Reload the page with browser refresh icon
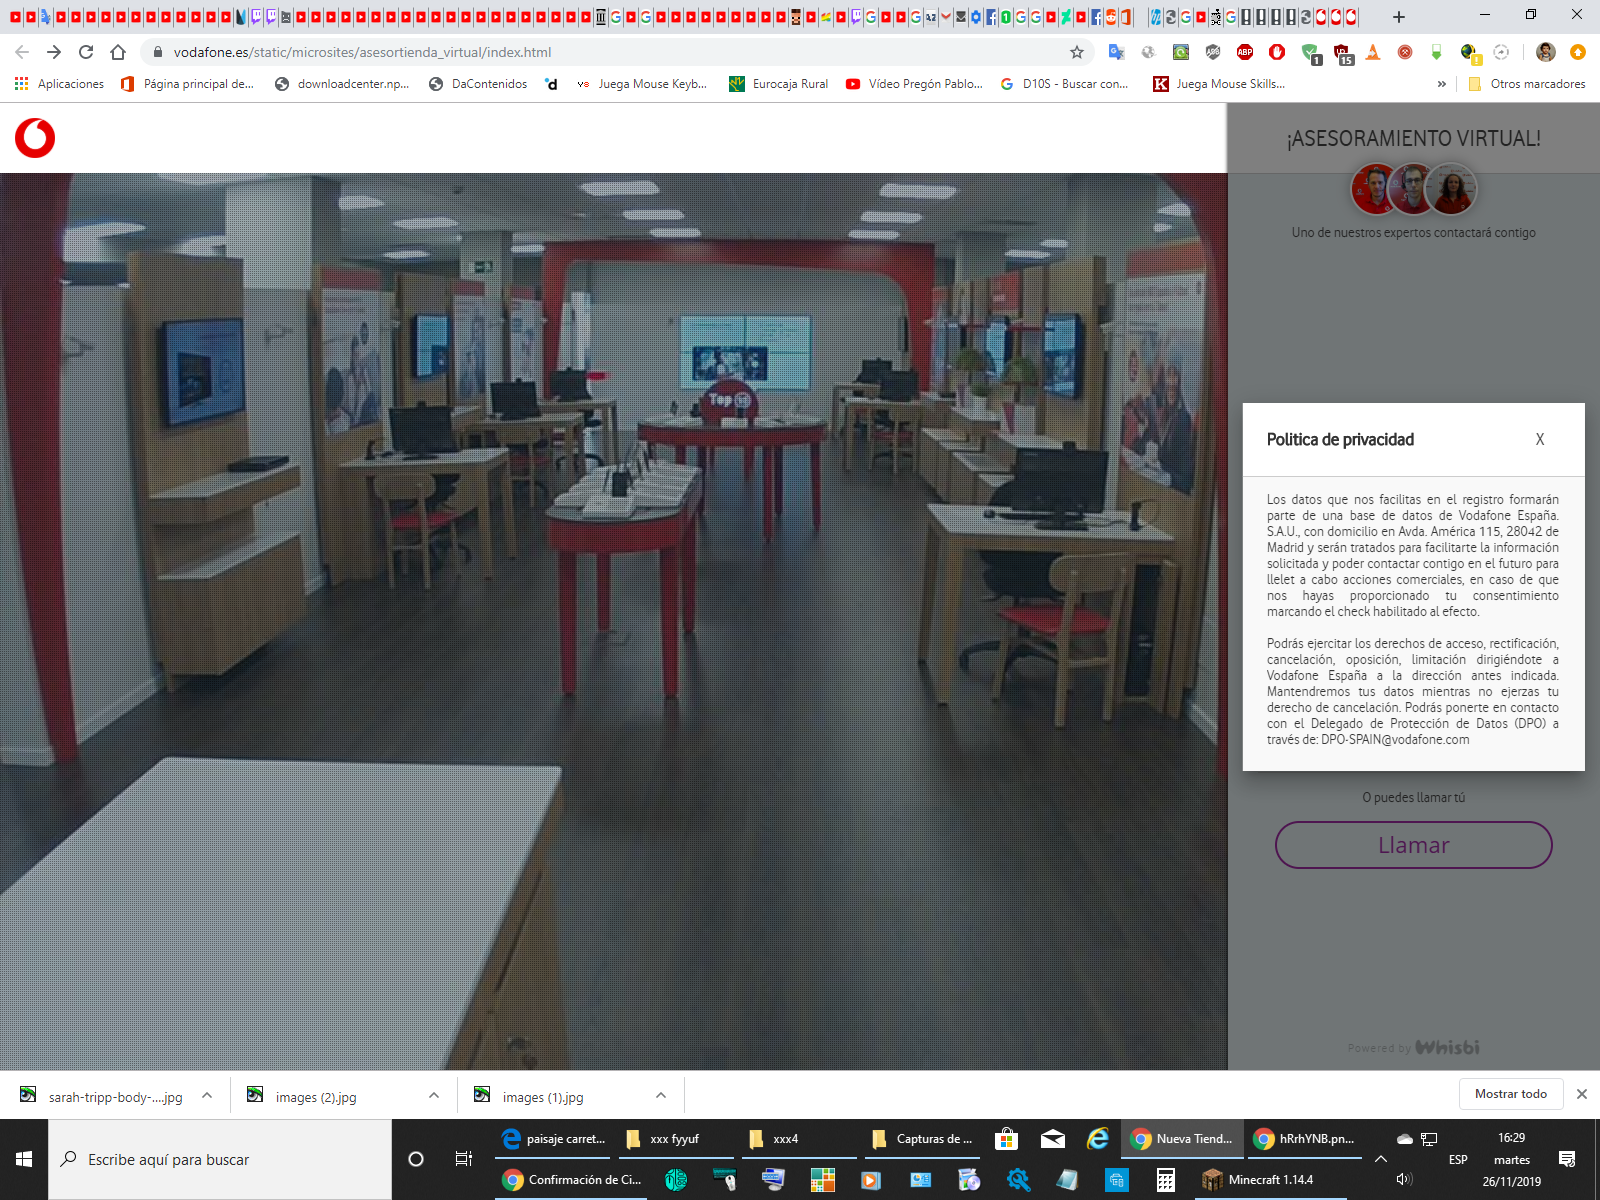This screenshot has width=1600, height=1200. [86, 52]
